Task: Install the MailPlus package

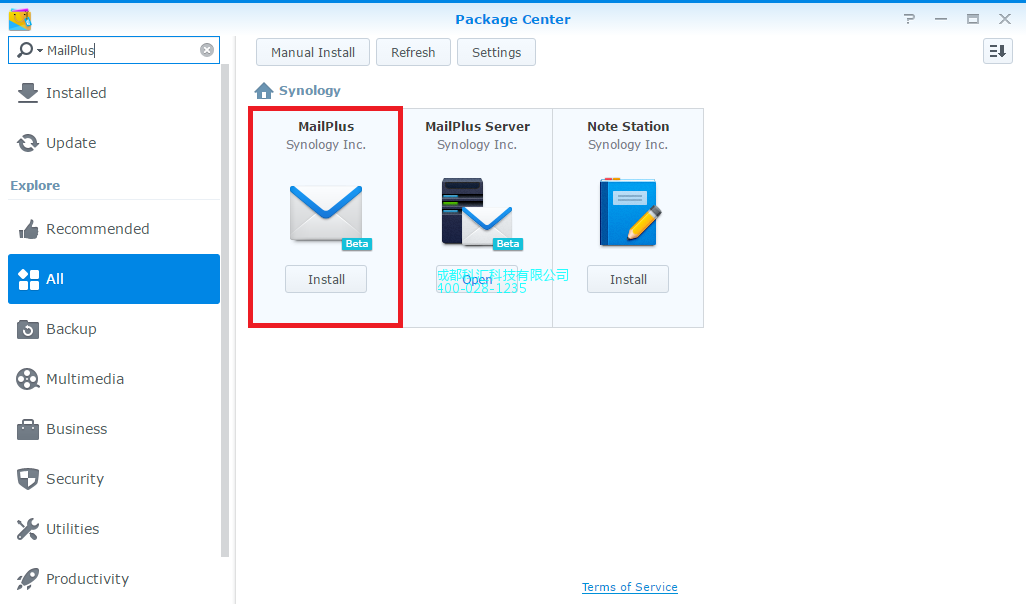Action: pos(326,279)
